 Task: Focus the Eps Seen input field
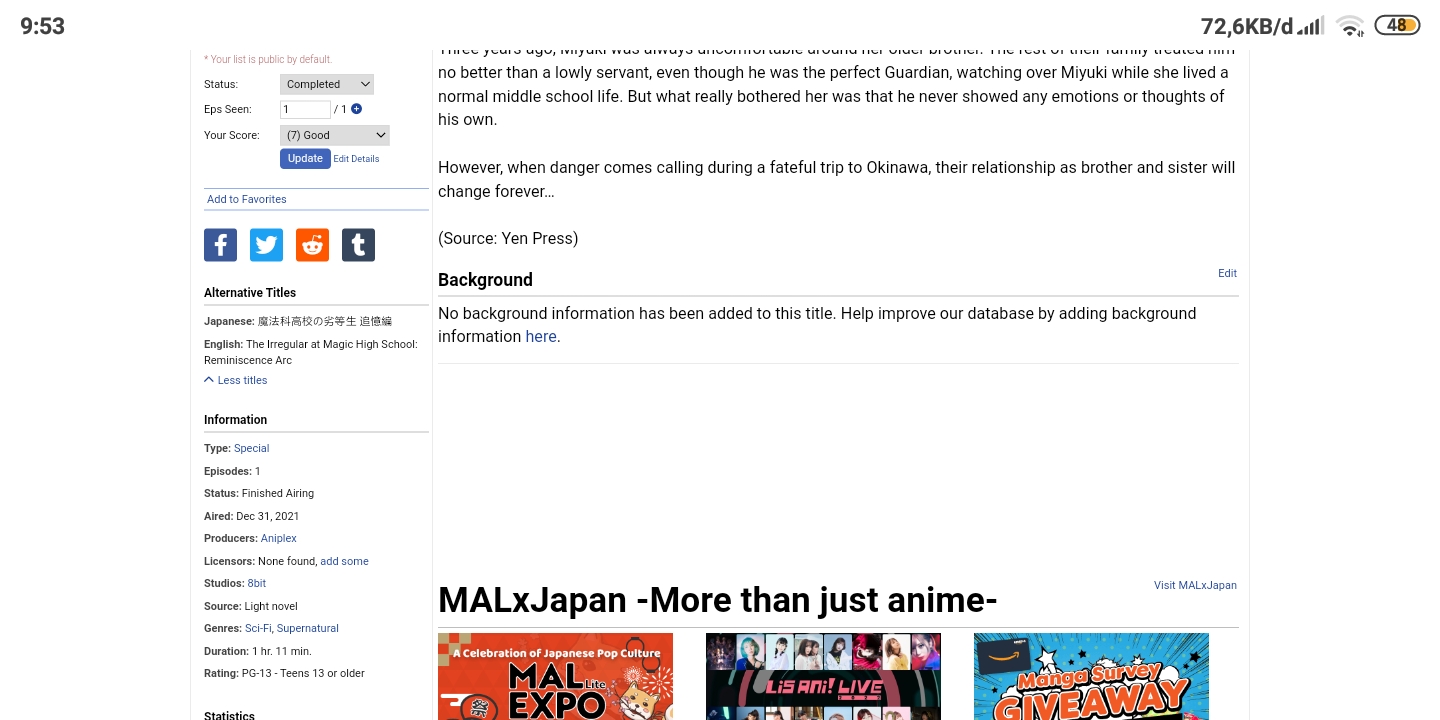[305, 109]
